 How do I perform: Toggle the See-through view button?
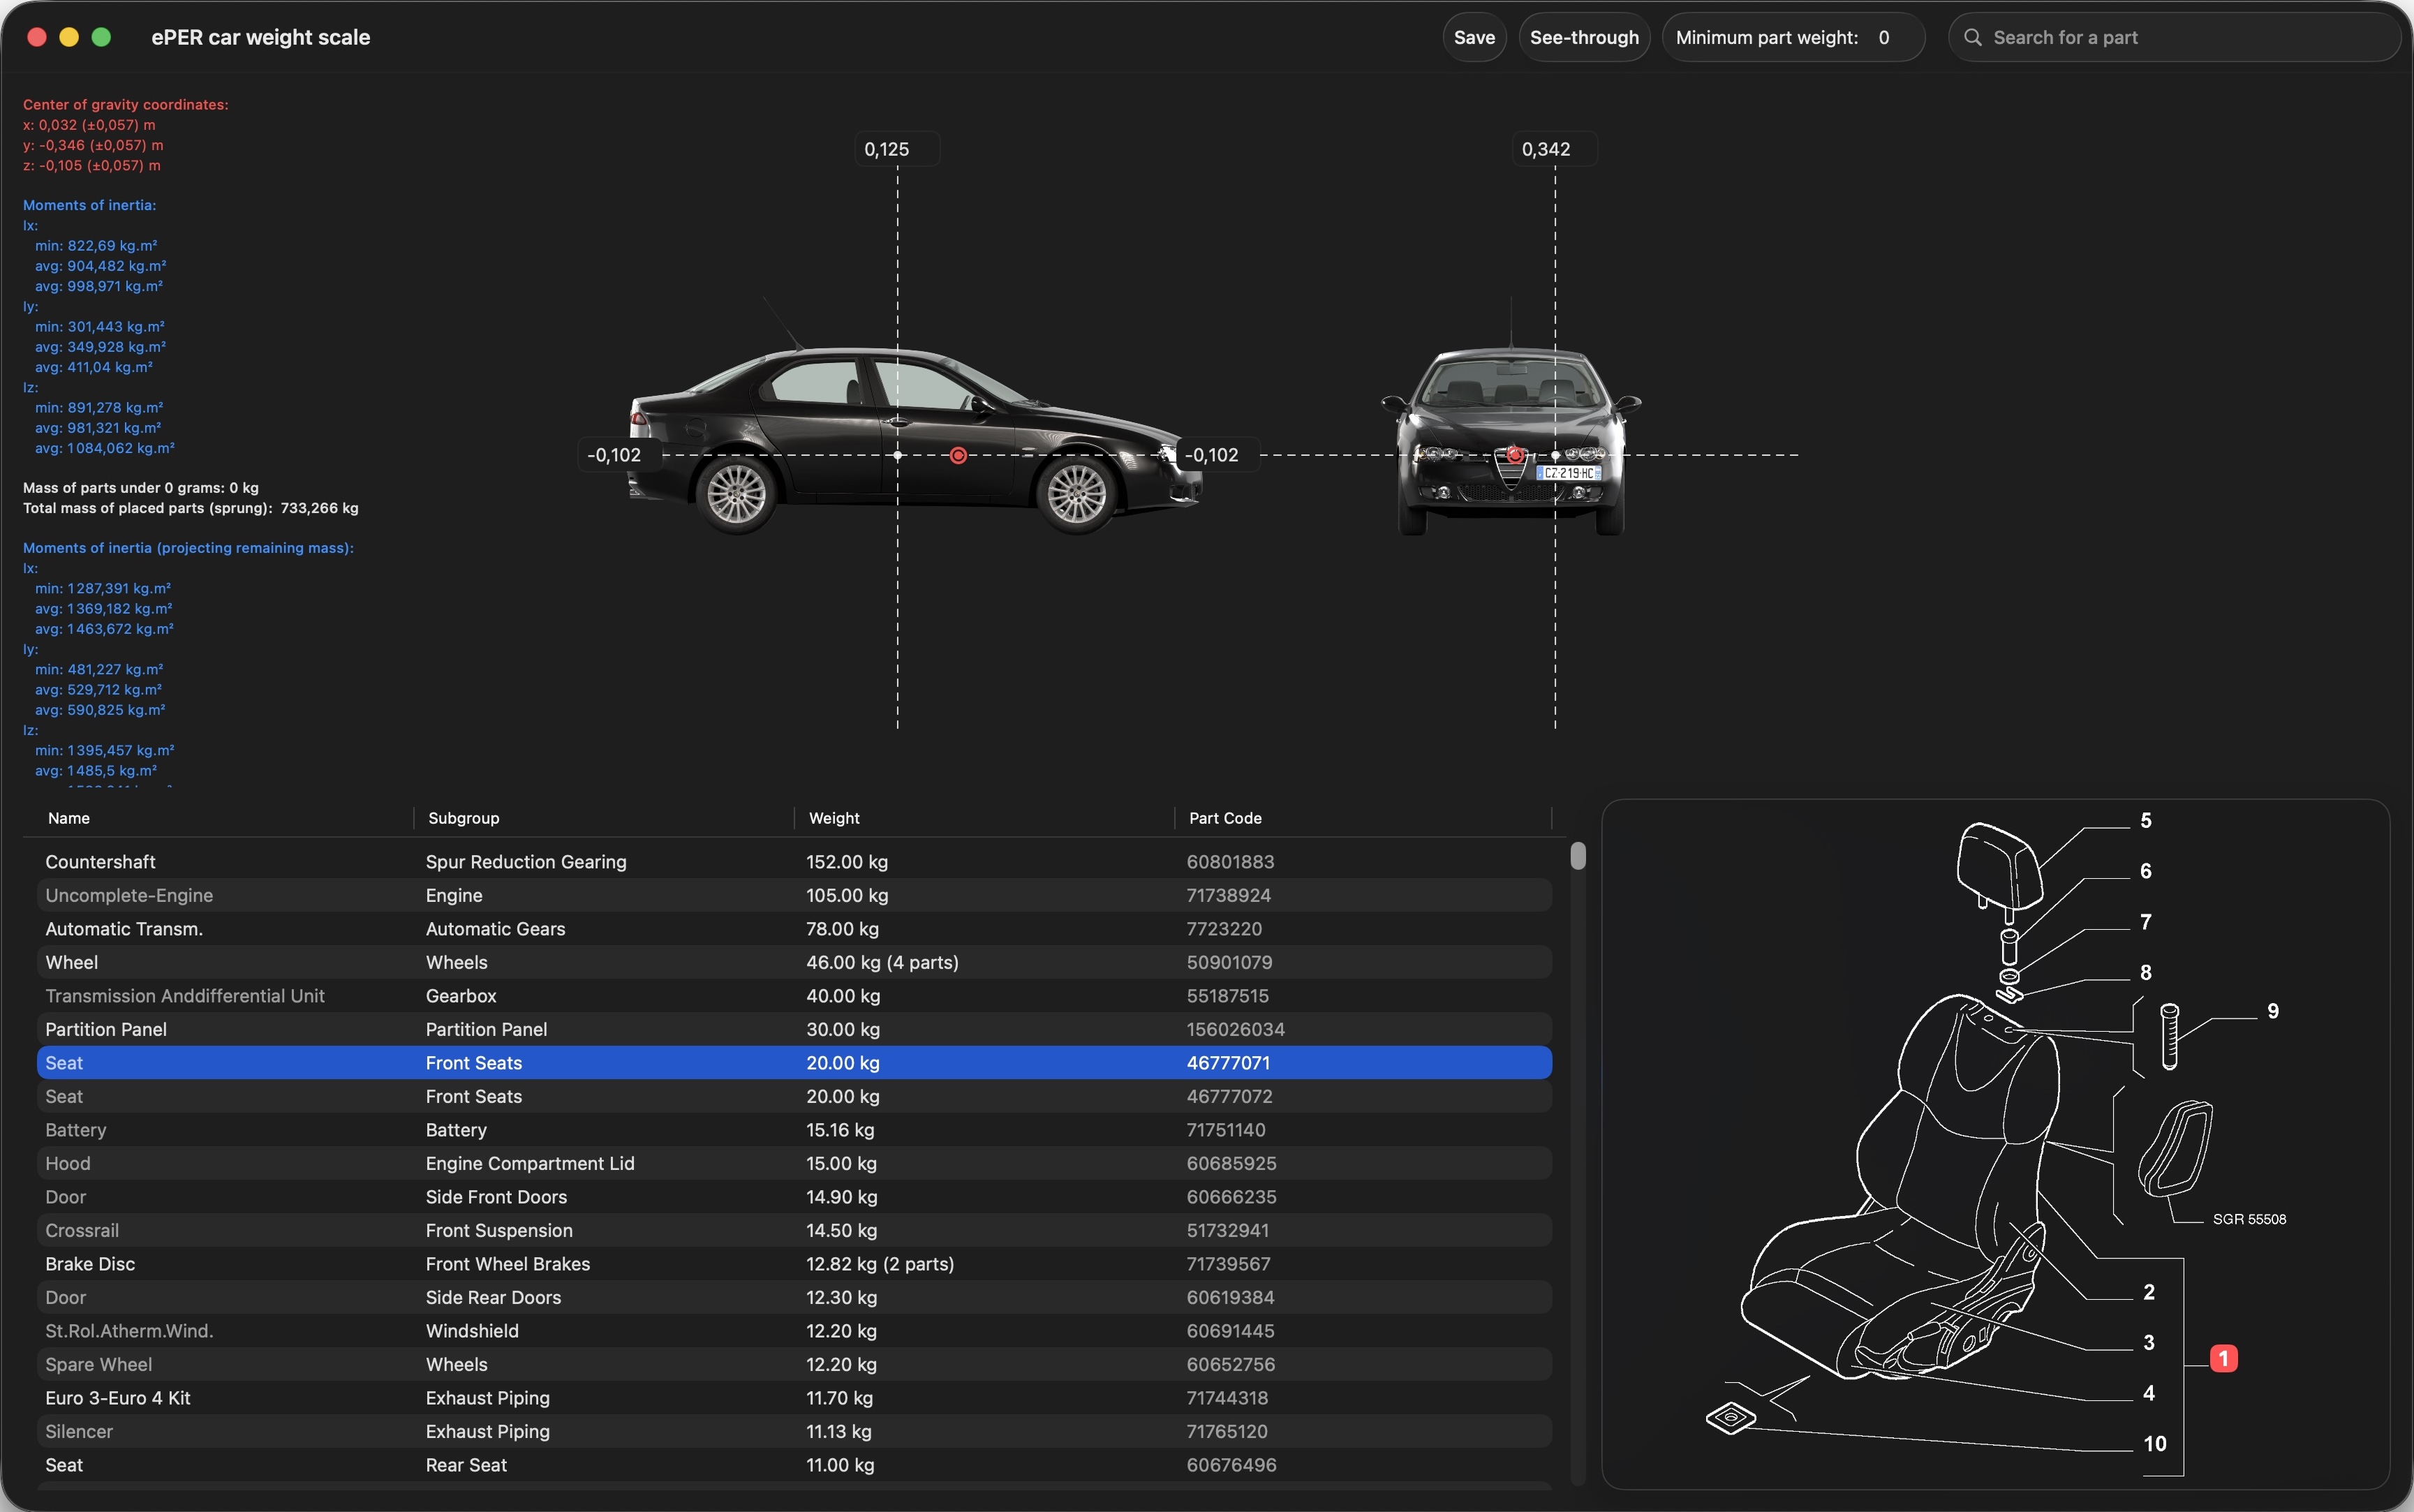coord(1583,37)
